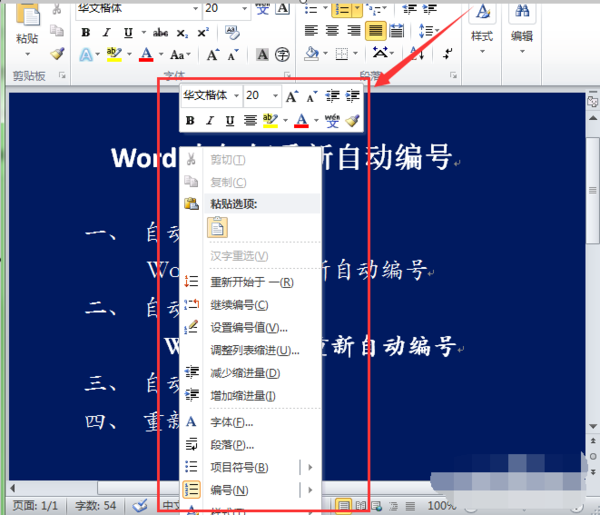Click the Enclosed Characters icon in the ribbon
This screenshot has width=600, height=515.
pyautogui.click(x=282, y=55)
